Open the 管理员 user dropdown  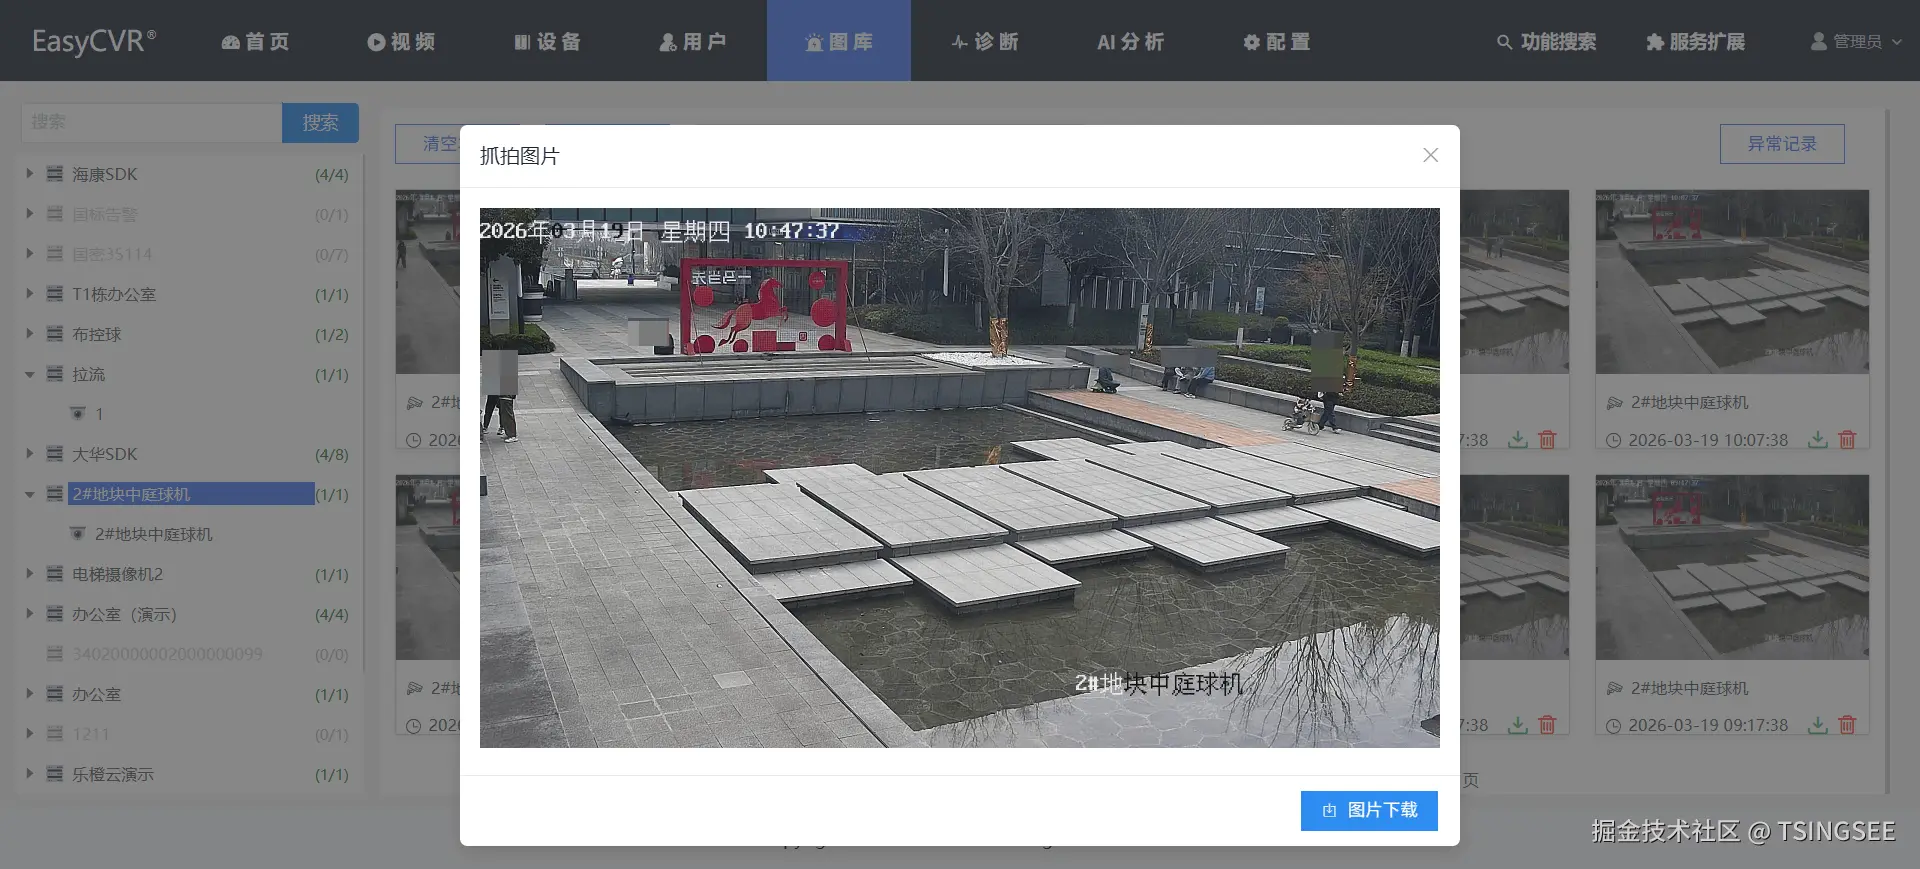(1856, 41)
